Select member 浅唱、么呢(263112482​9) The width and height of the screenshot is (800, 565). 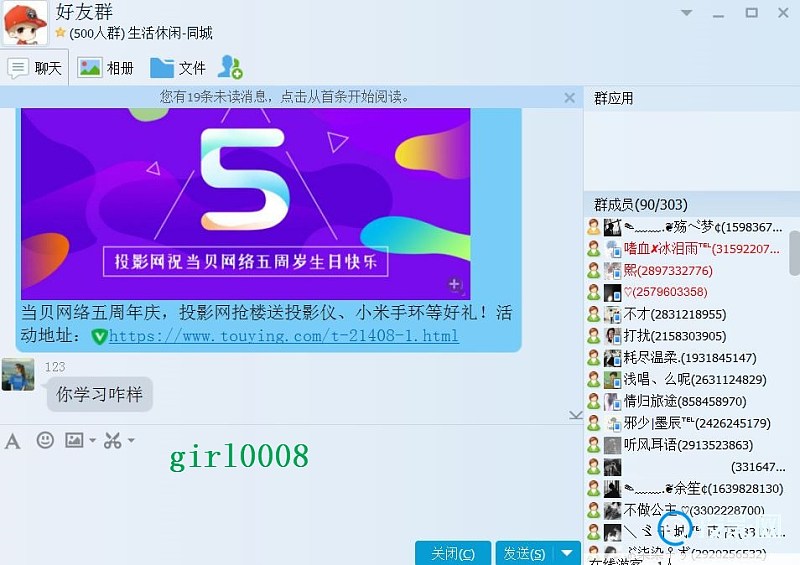[x=688, y=379]
